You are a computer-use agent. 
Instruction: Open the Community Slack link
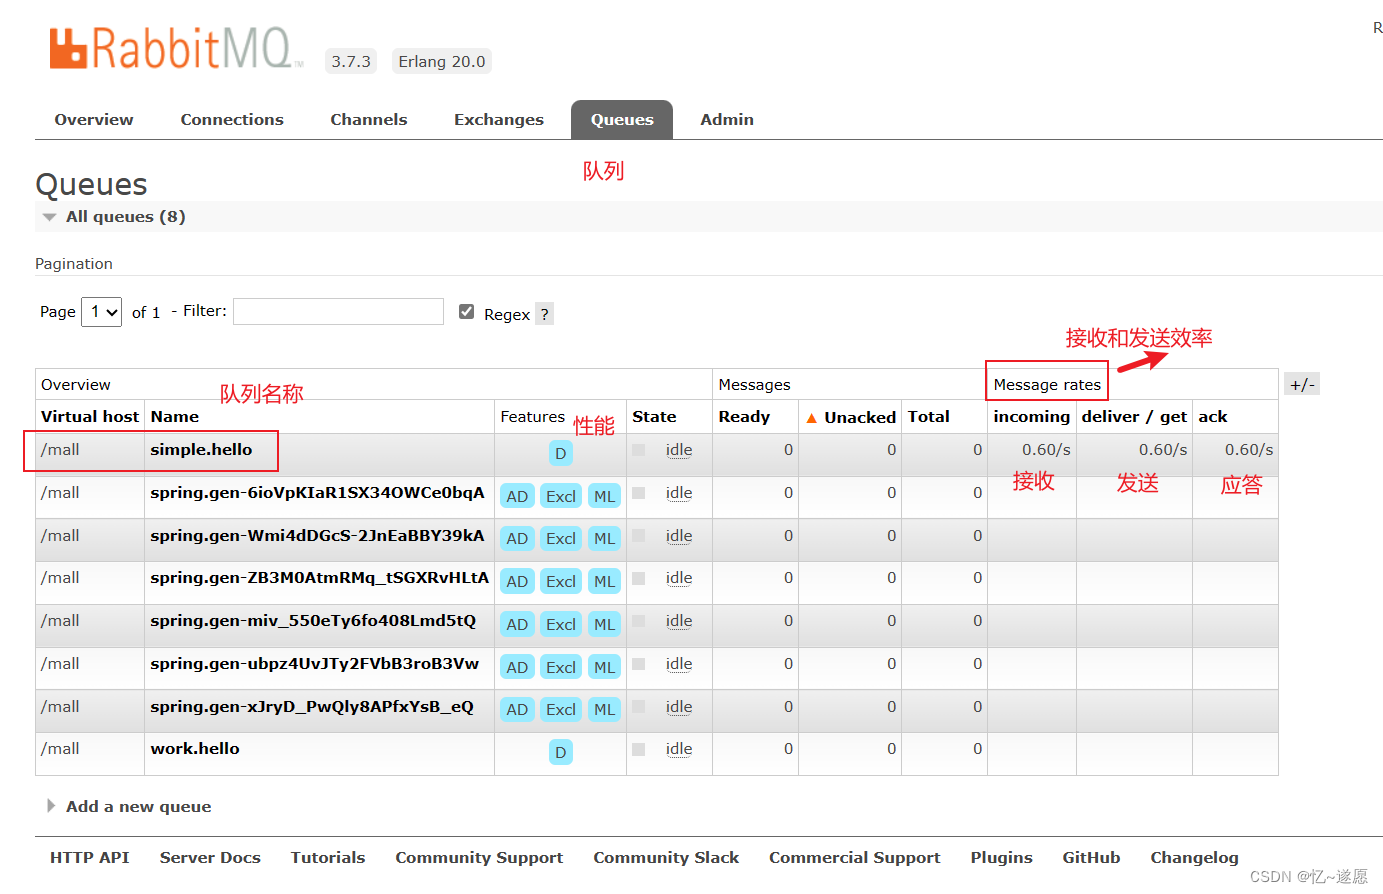666,858
